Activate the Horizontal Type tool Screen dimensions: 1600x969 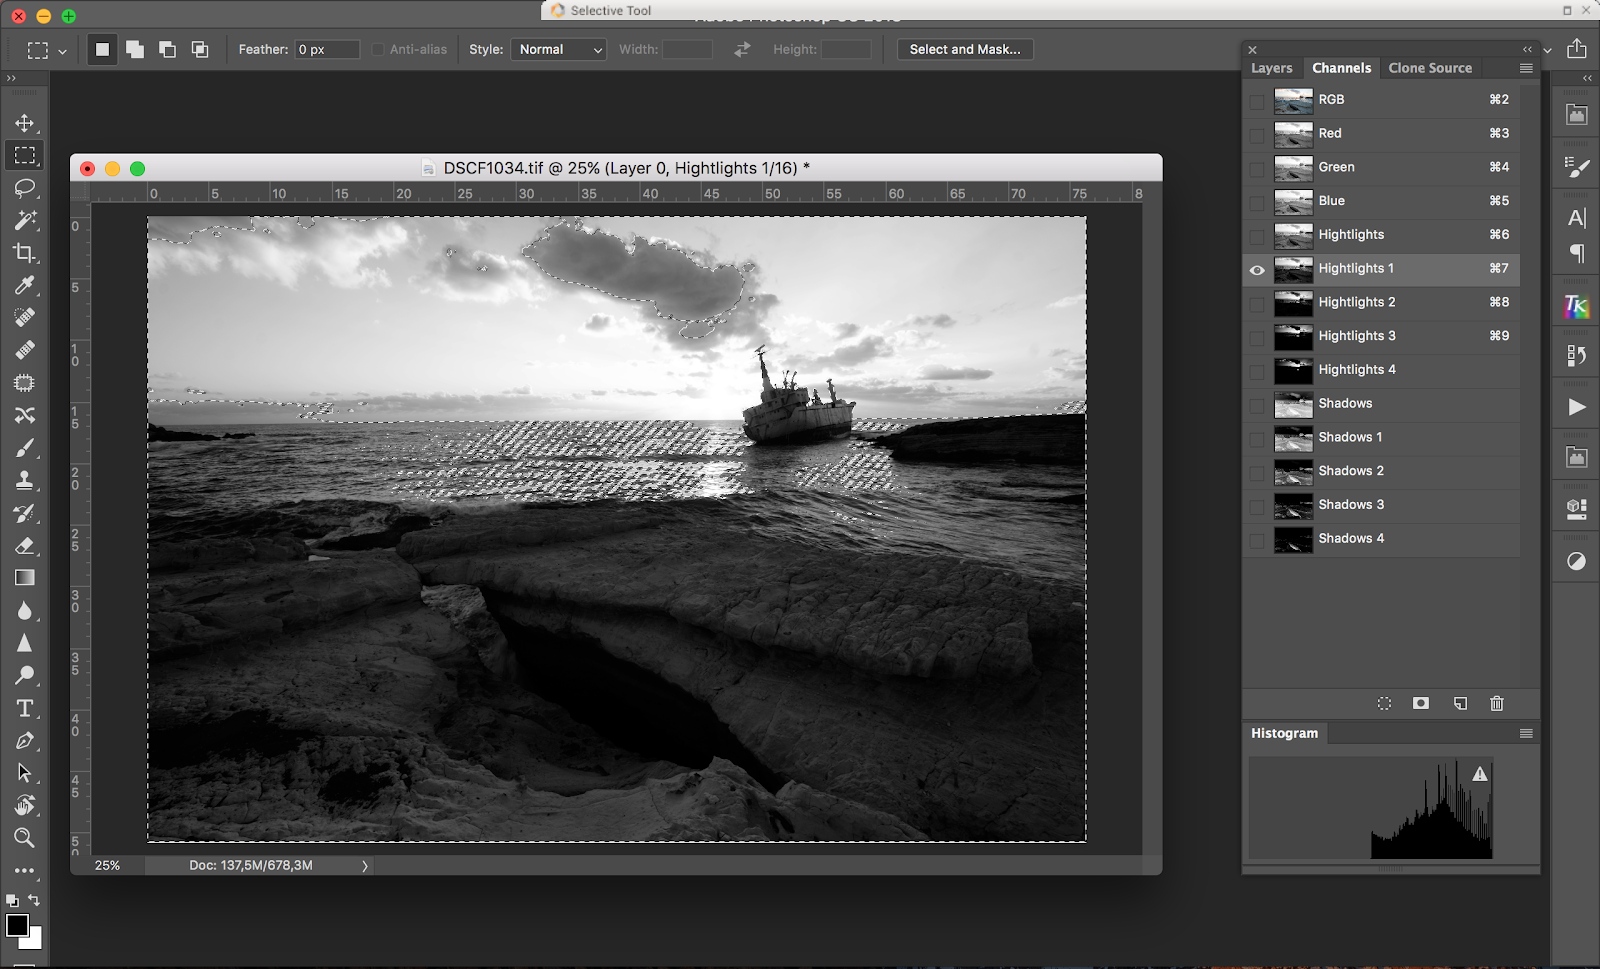(25, 708)
